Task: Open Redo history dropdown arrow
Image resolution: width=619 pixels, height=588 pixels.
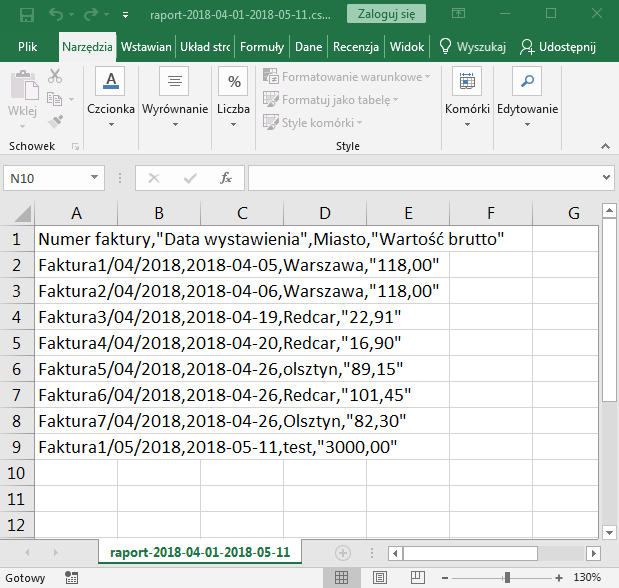Action: (x=106, y=15)
